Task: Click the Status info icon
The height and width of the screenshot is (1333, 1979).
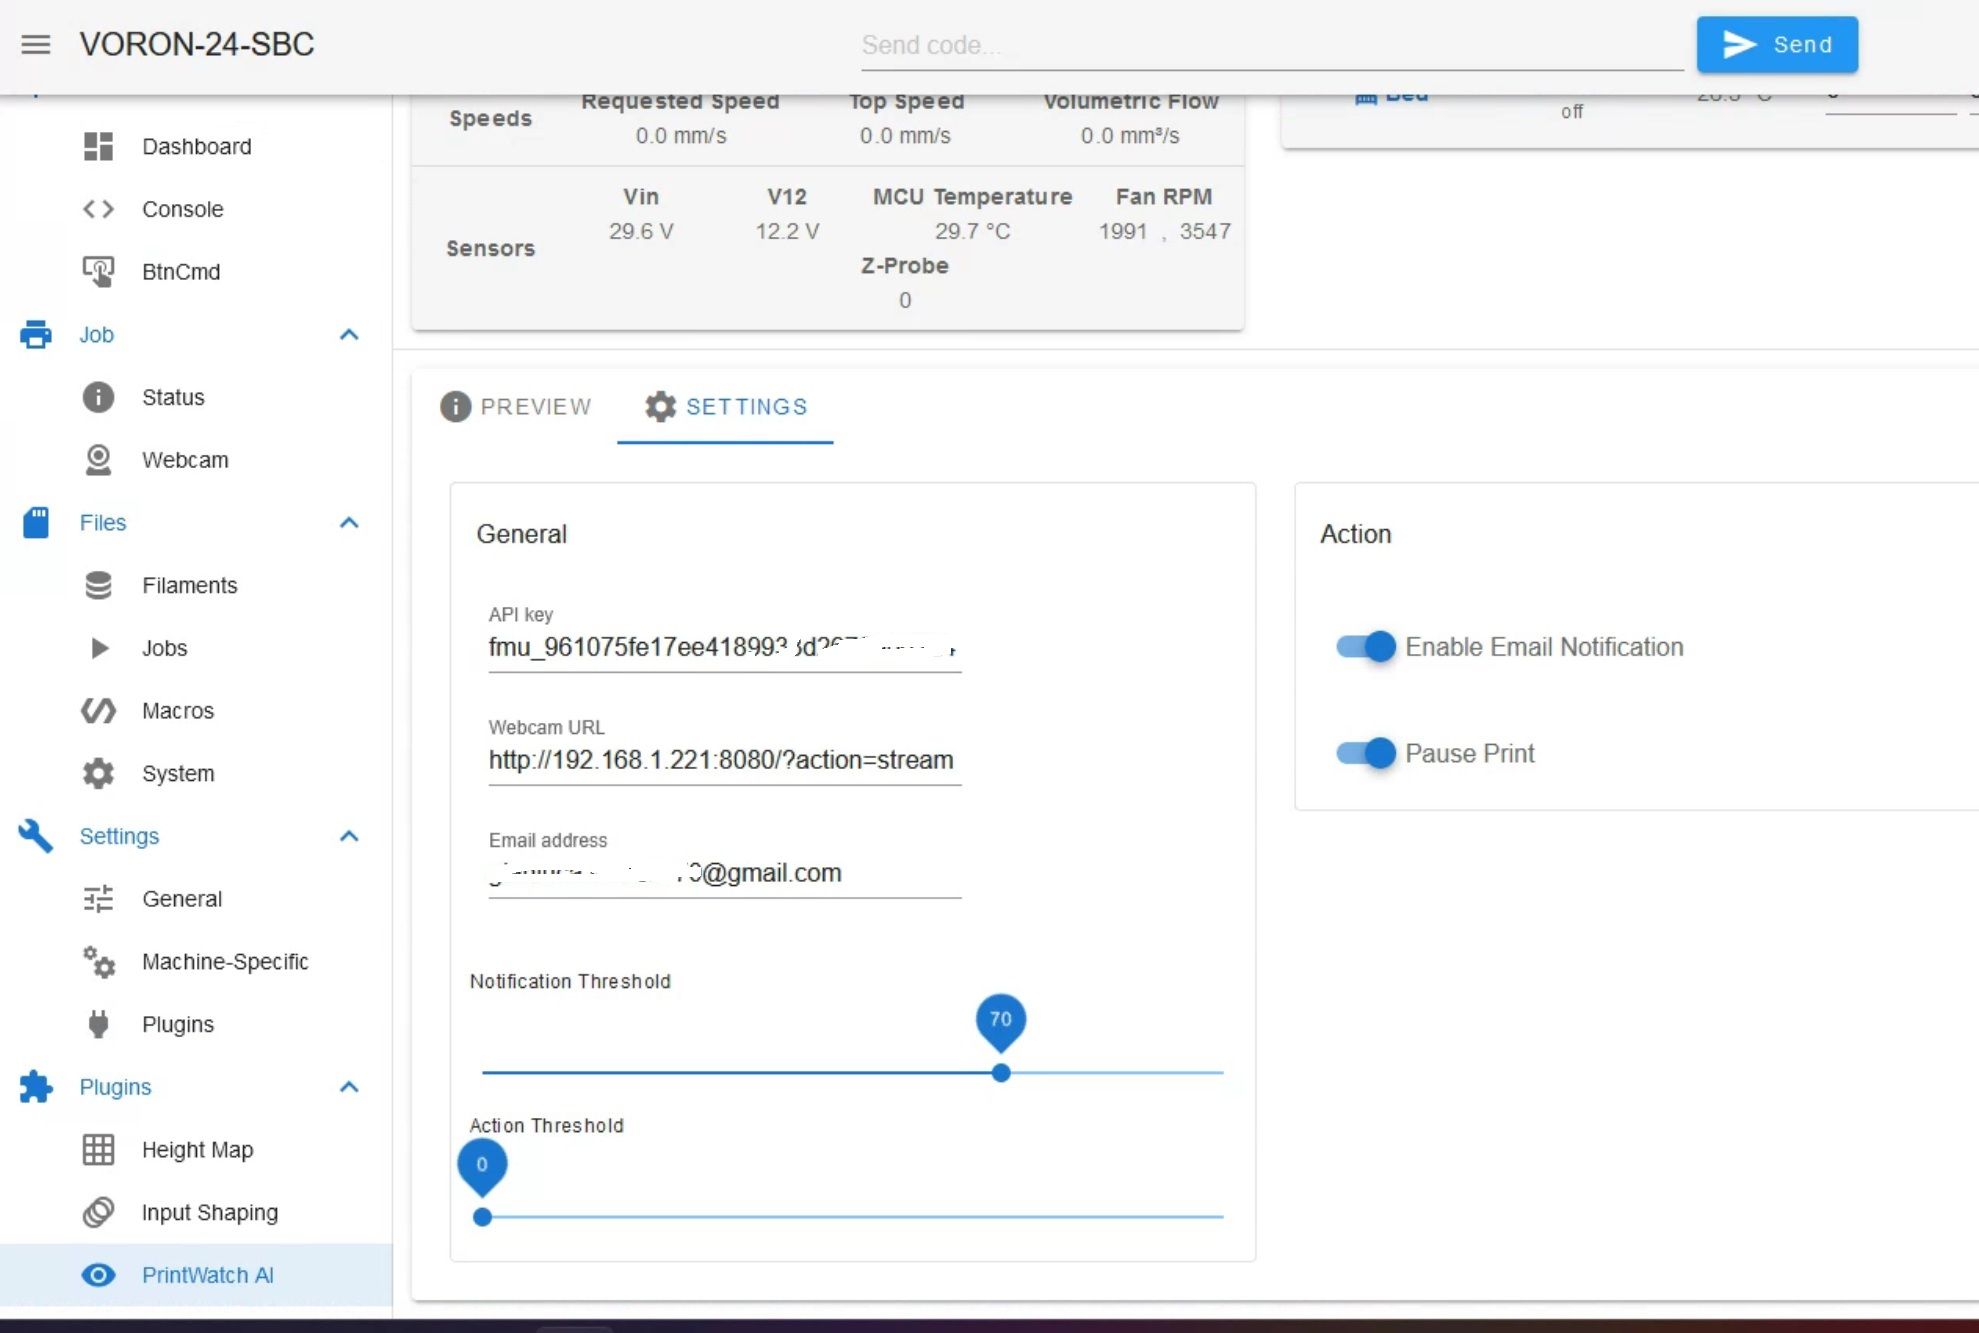Action: pos(98,397)
